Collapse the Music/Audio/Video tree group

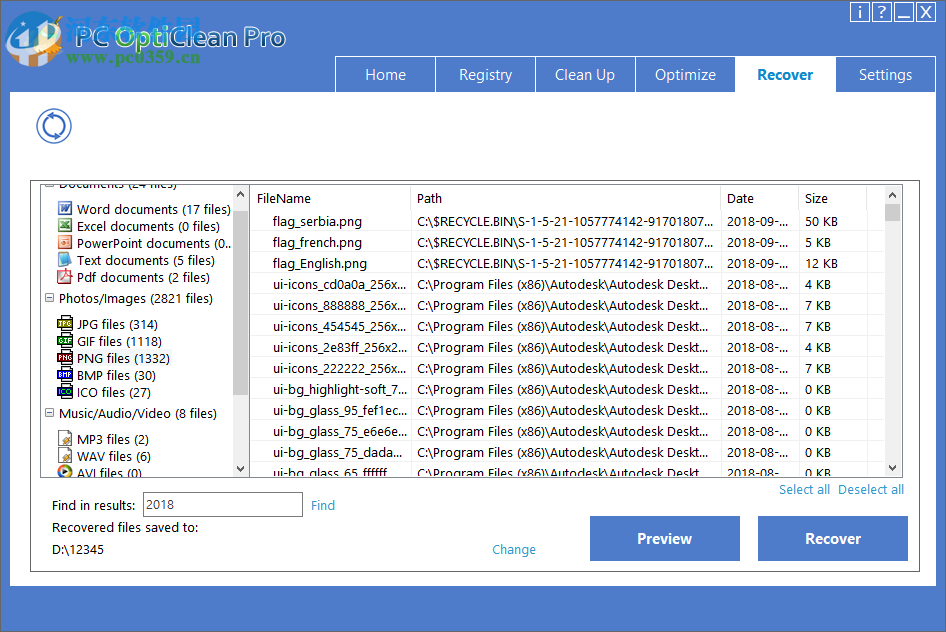coord(49,413)
